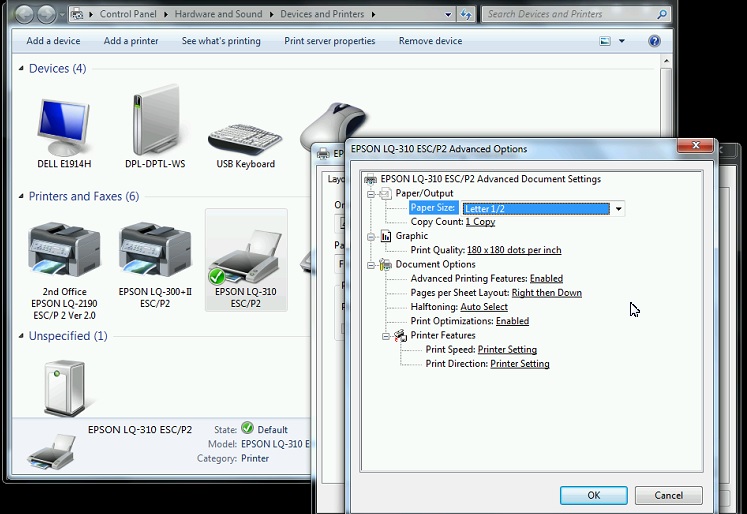Screen dimensions: 747x514
Task: Click Control Panel in the breadcrumb
Action: pos(128,14)
